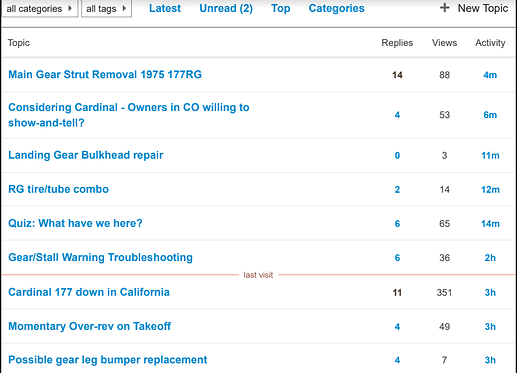Switch to the Top tab
Image resolution: width=517 pixels, height=373 pixels.
tap(281, 8)
